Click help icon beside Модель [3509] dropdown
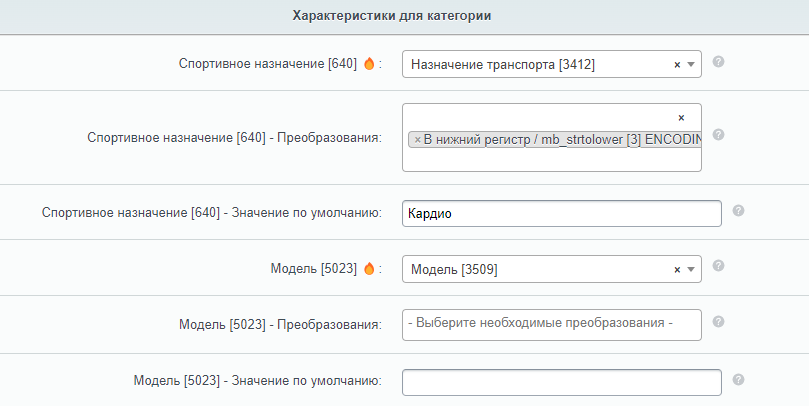 pos(718,266)
